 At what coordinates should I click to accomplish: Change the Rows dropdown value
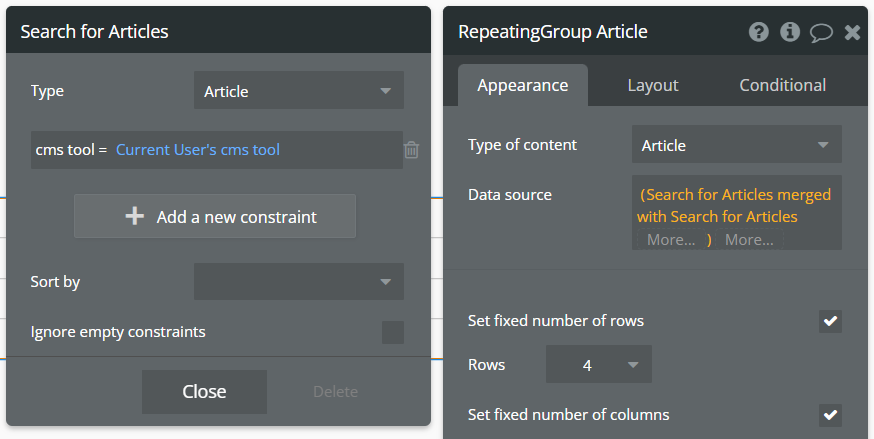(598, 365)
